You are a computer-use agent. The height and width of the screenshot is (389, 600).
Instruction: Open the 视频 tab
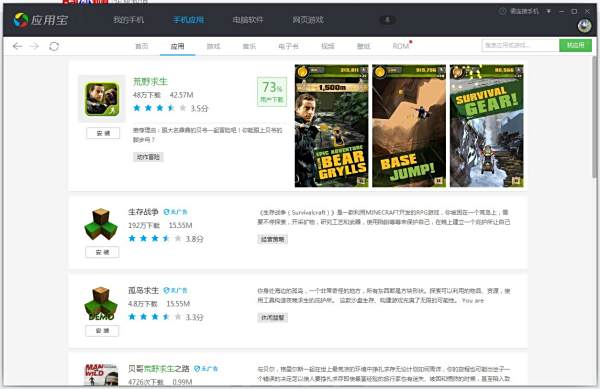point(328,46)
